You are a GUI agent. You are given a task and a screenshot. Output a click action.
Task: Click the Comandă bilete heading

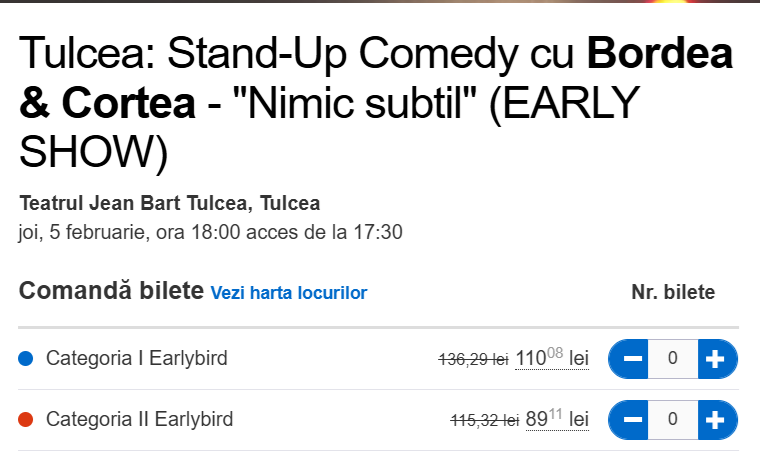[x=111, y=292]
